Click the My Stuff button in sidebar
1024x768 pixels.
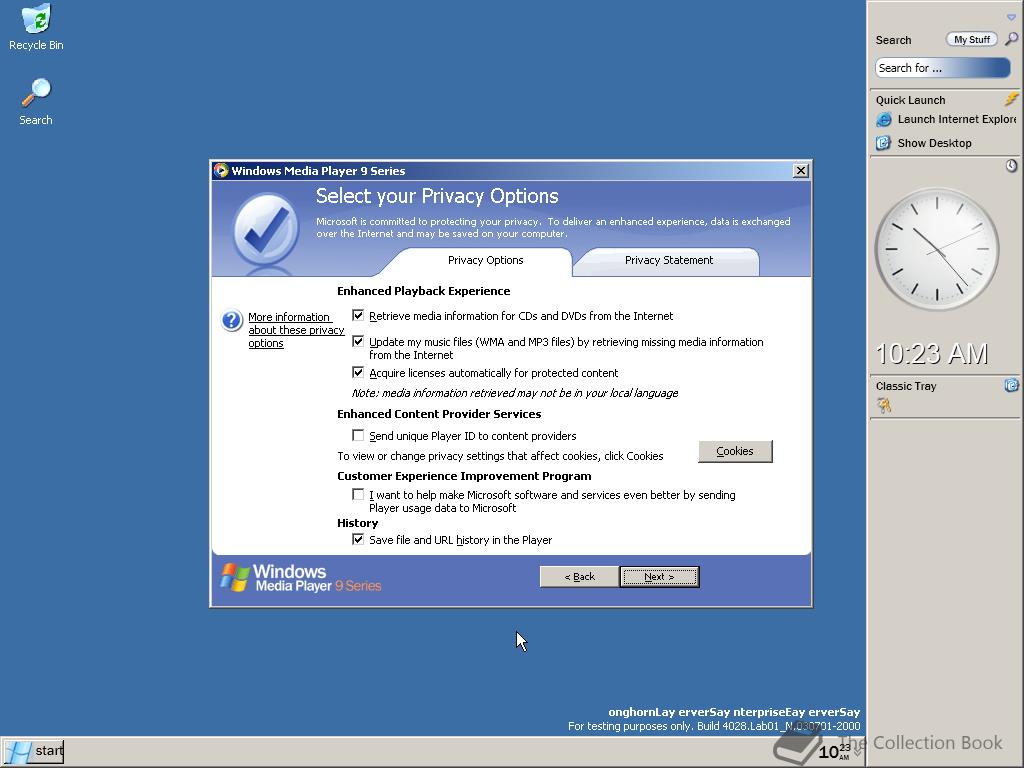pyautogui.click(x=972, y=39)
